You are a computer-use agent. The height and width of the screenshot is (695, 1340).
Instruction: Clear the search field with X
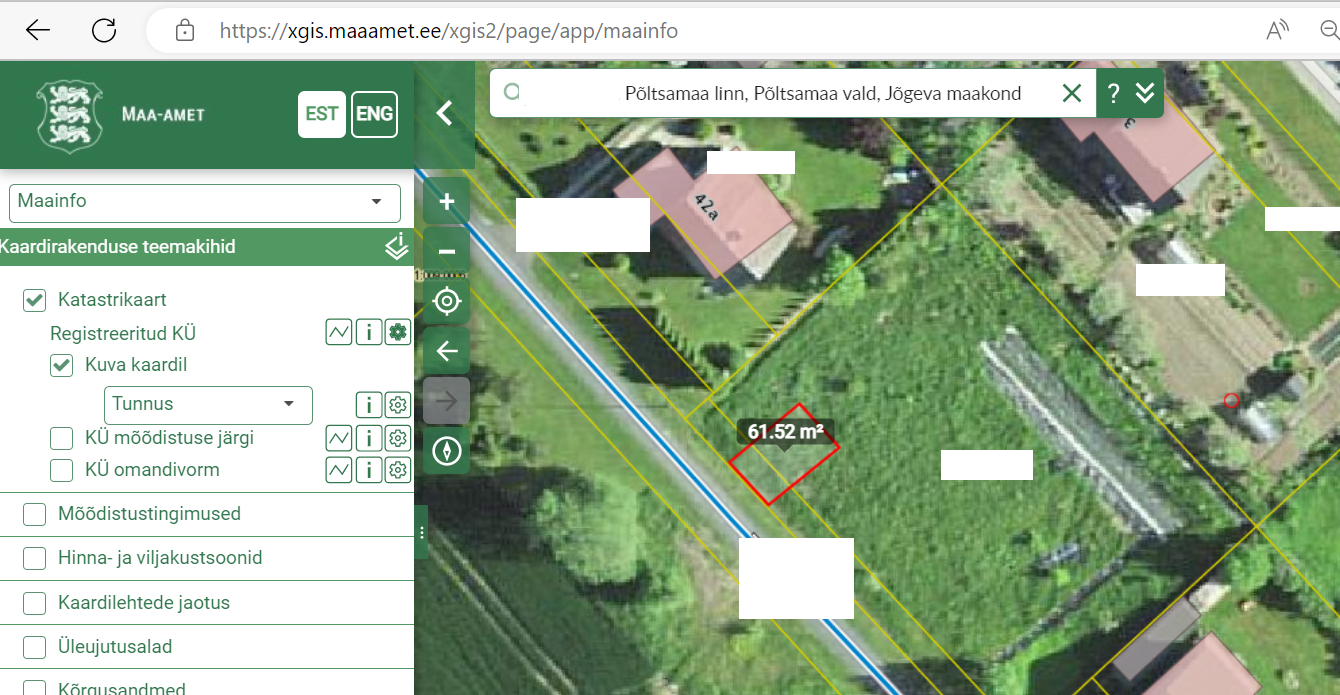(x=1071, y=94)
